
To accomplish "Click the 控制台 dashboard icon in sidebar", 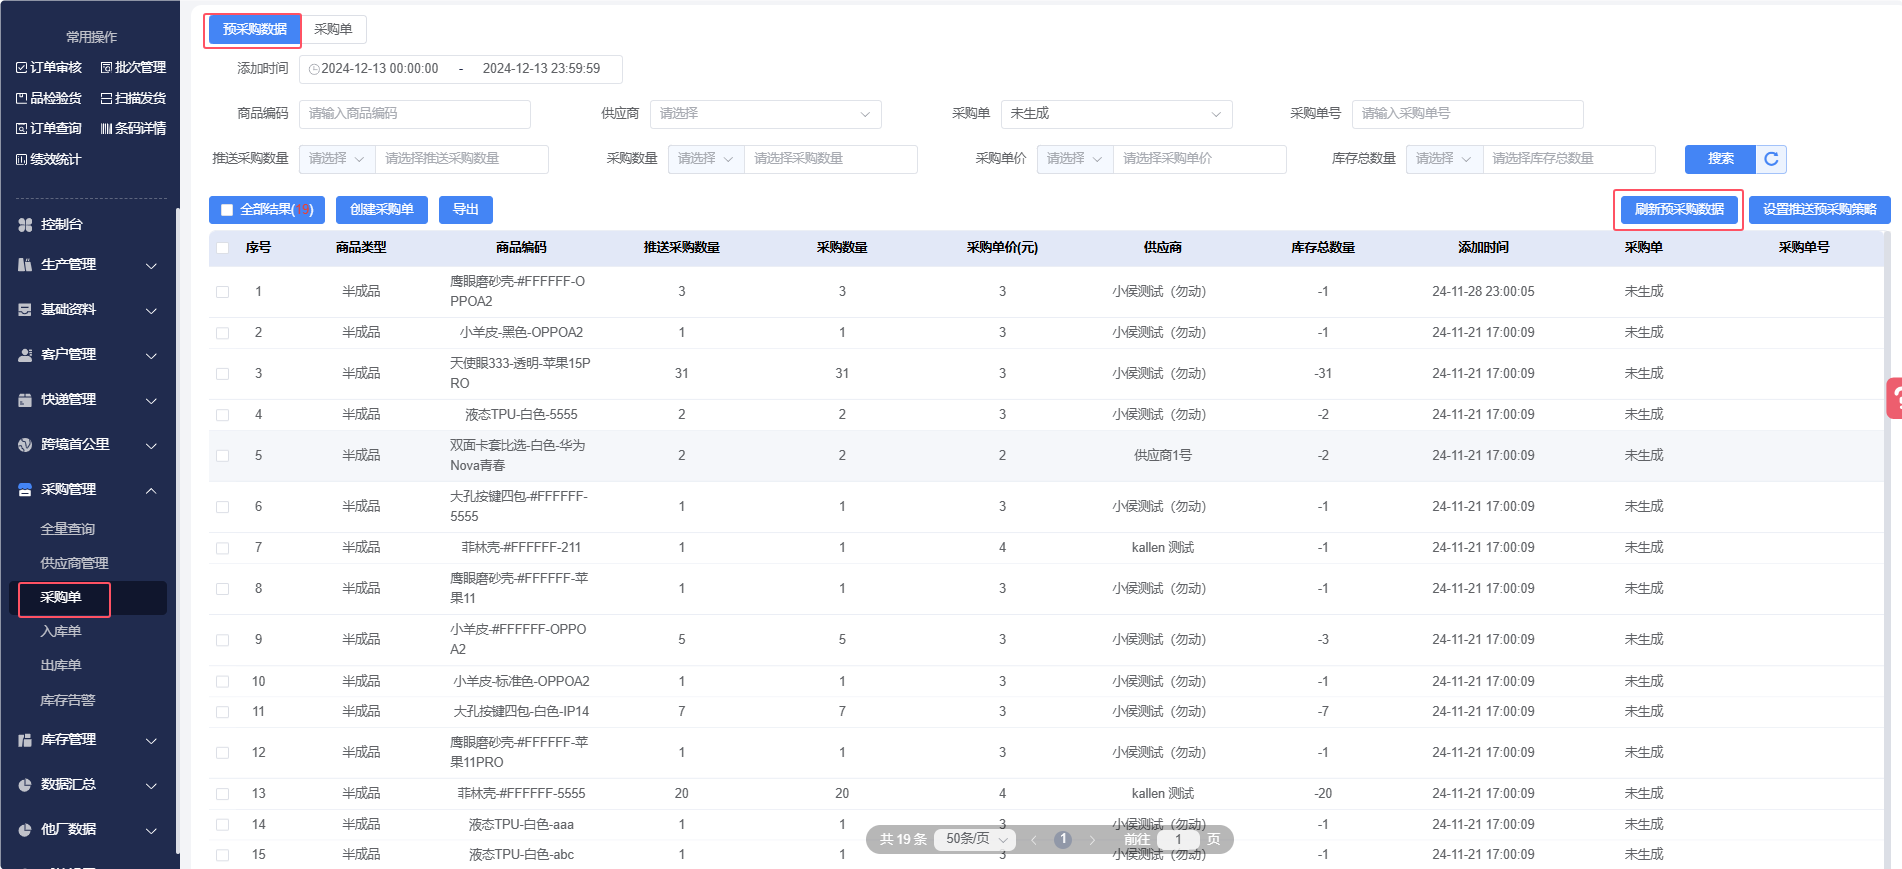I will (25, 225).
